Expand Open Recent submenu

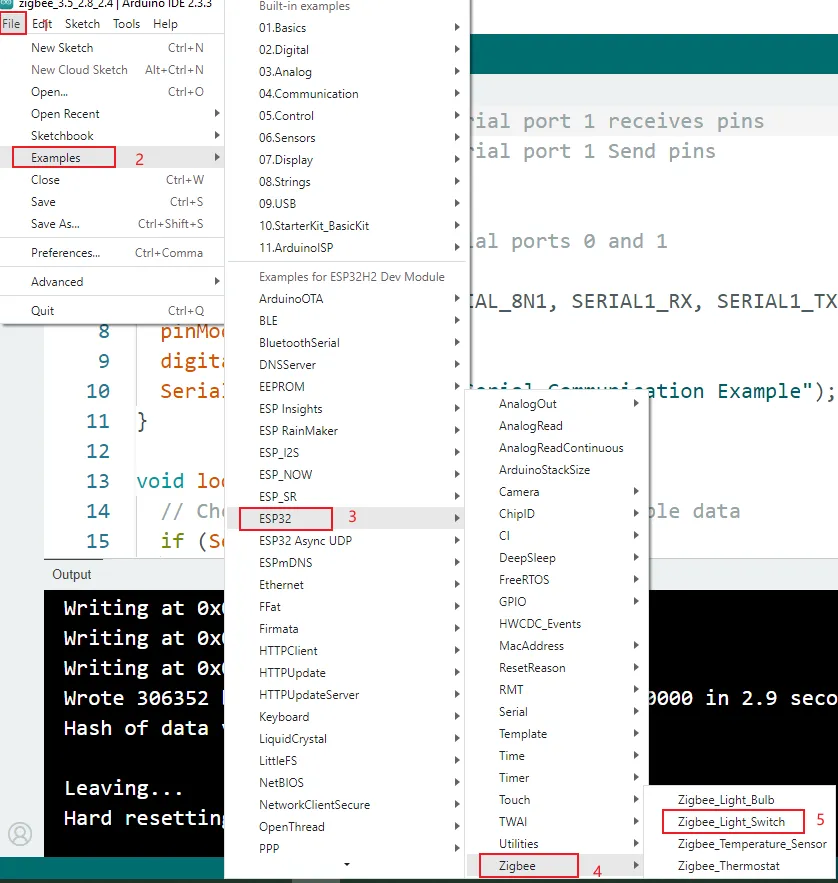(x=113, y=114)
